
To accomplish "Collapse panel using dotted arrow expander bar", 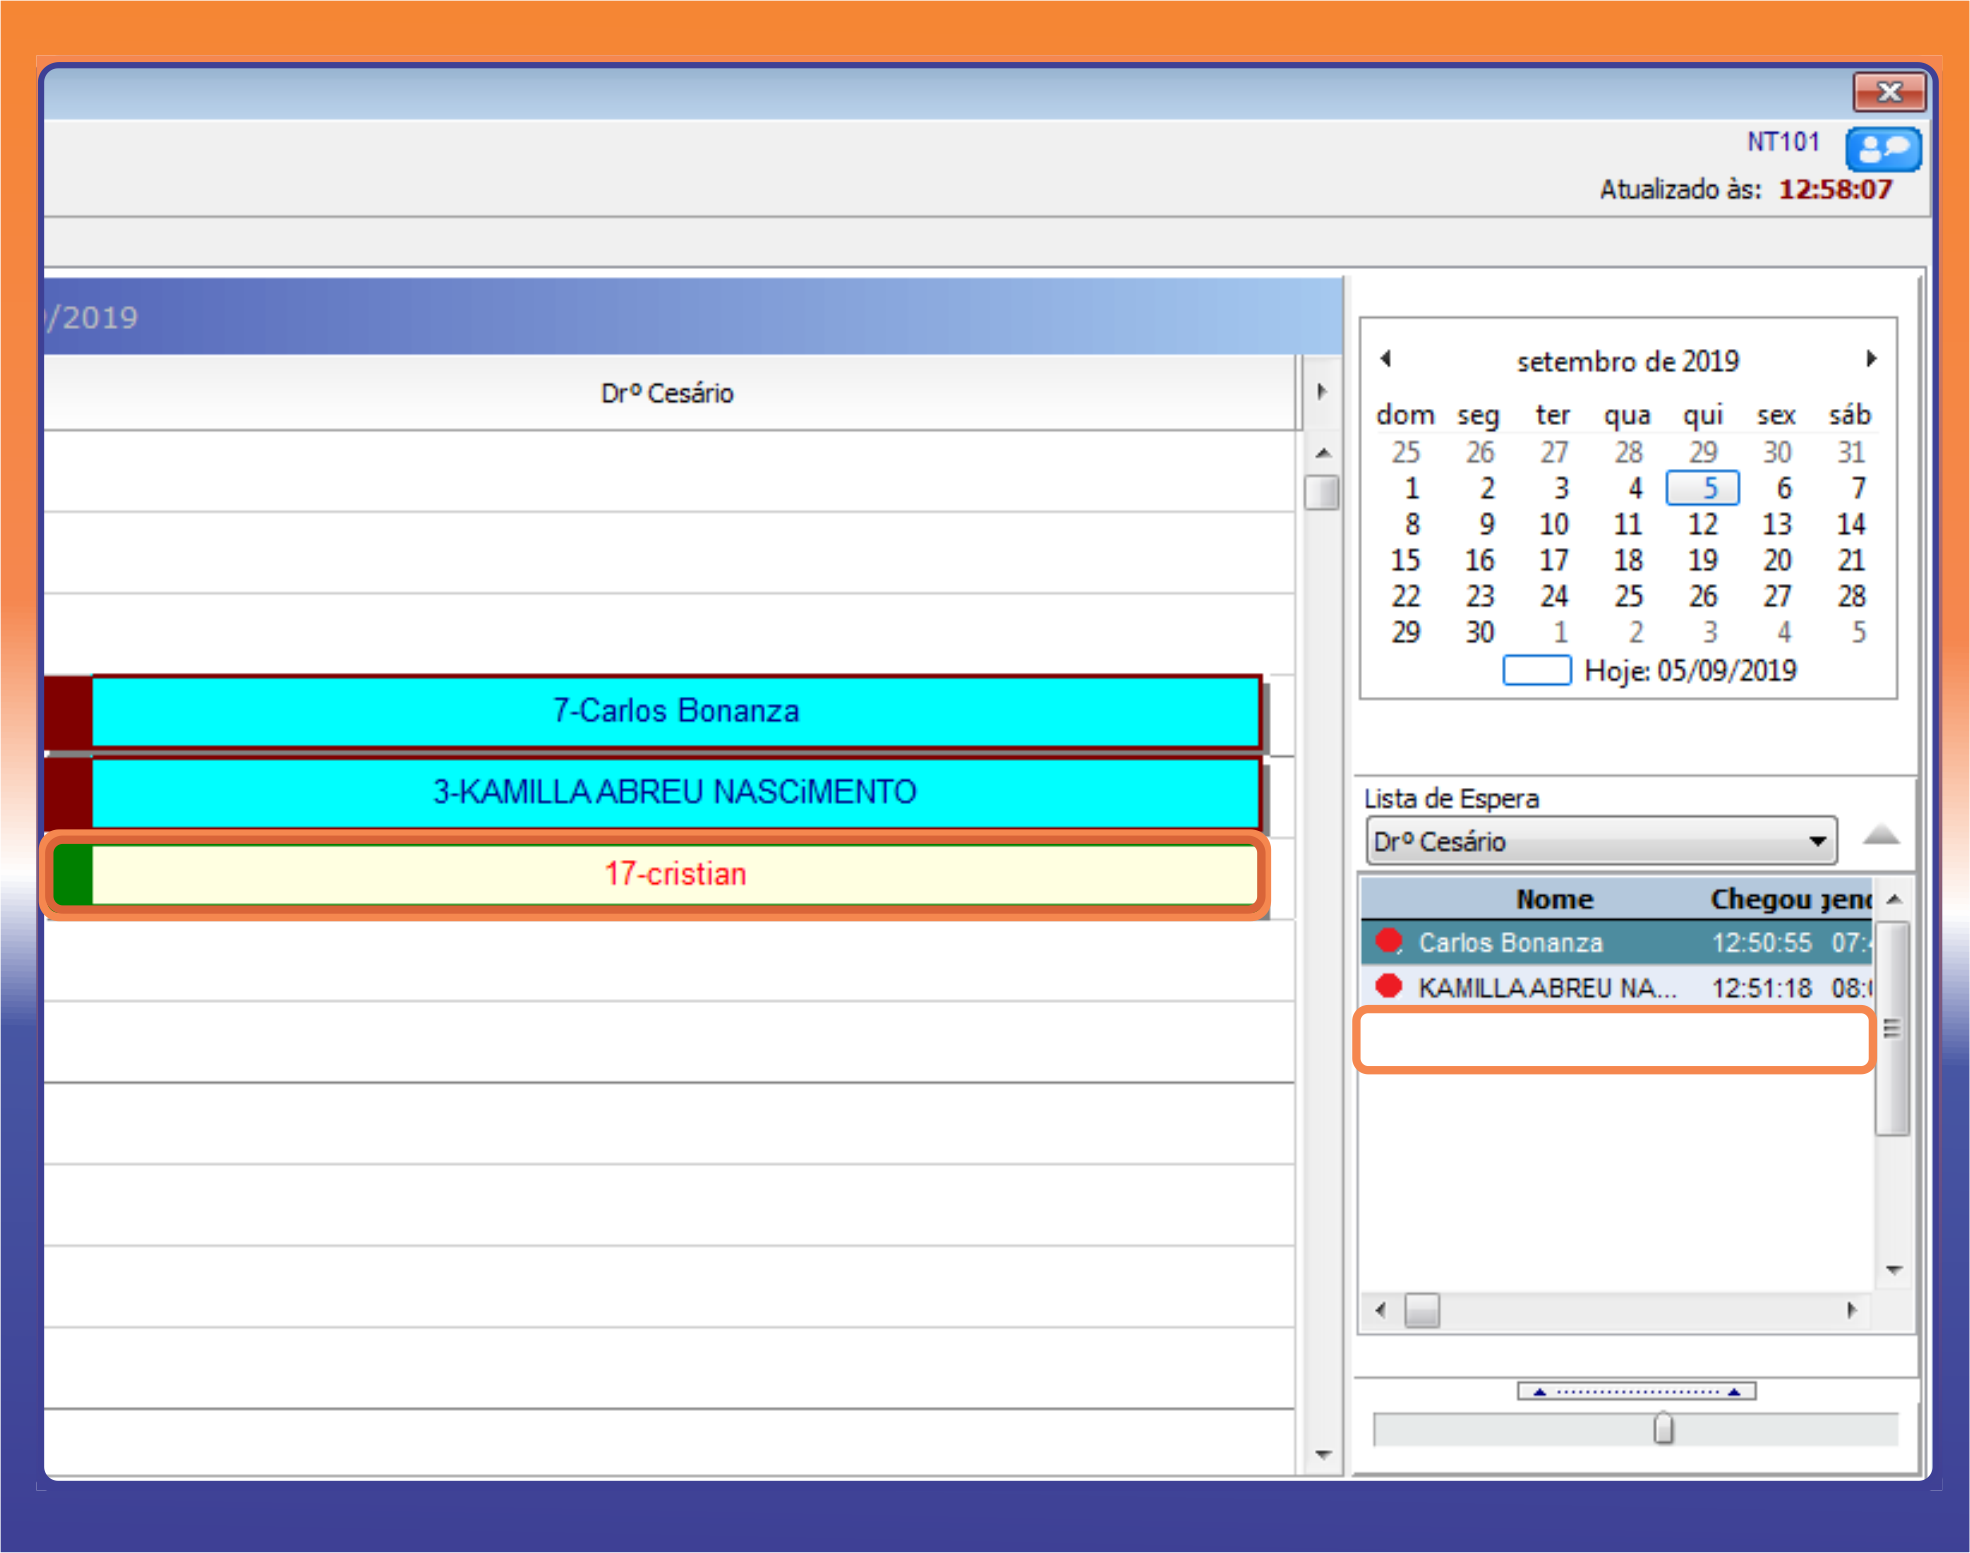I will (x=1636, y=1391).
